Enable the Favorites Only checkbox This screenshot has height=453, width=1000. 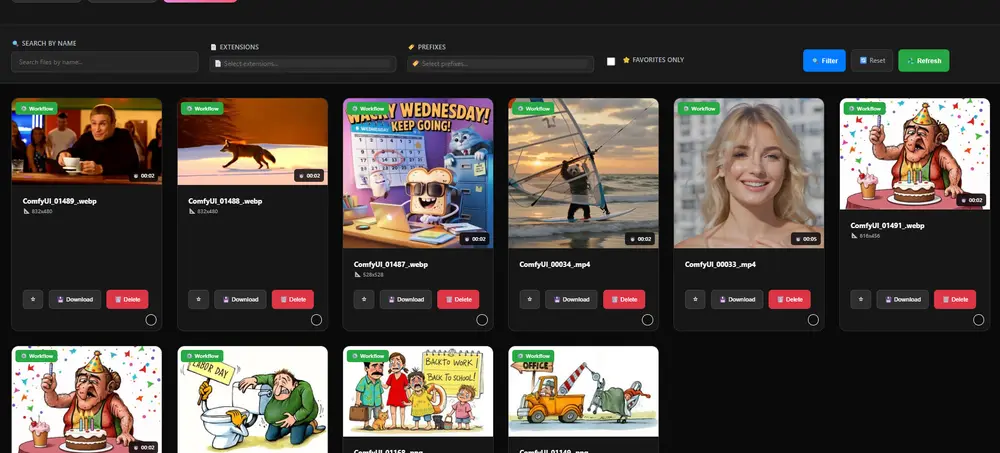click(611, 61)
